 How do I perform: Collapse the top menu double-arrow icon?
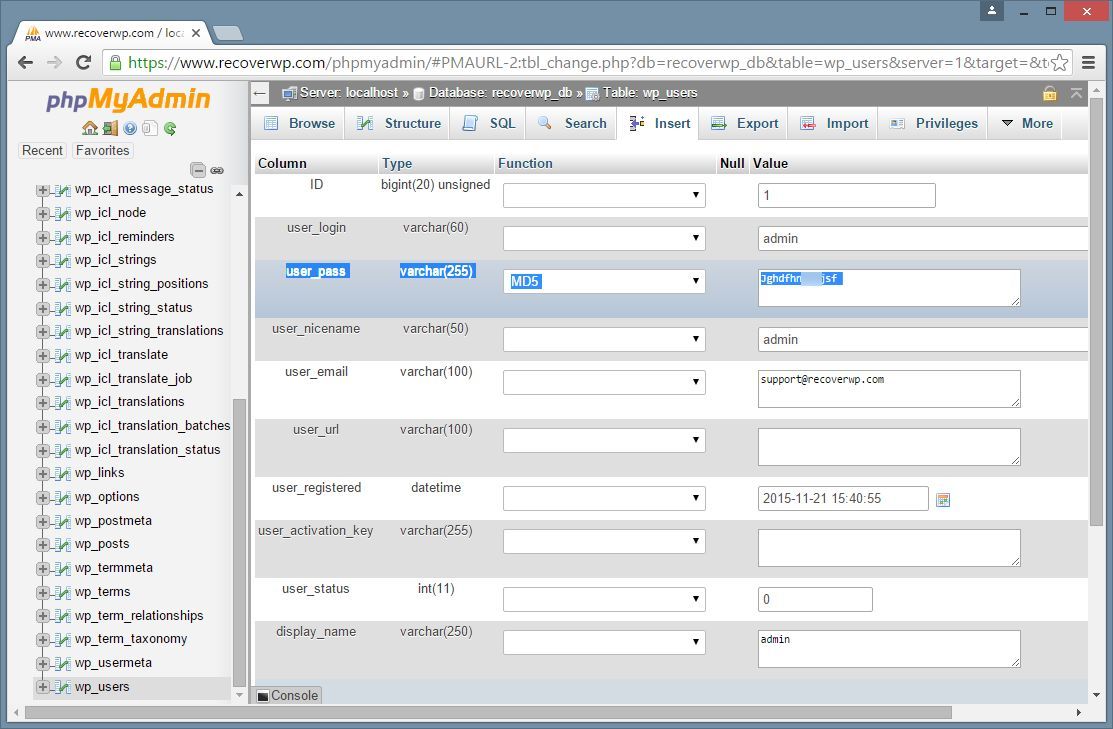pyautogui.click(x=1076, y=93)
